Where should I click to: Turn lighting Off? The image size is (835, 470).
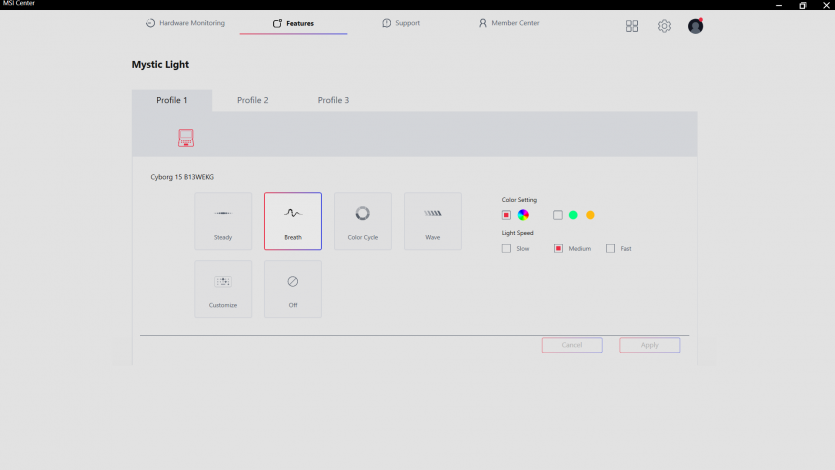(x=293, y=289)
